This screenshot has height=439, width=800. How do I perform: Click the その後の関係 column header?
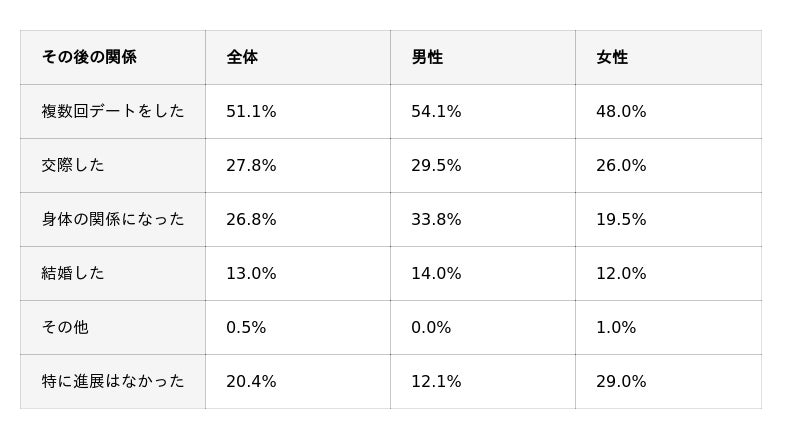(x=113, y=57)
